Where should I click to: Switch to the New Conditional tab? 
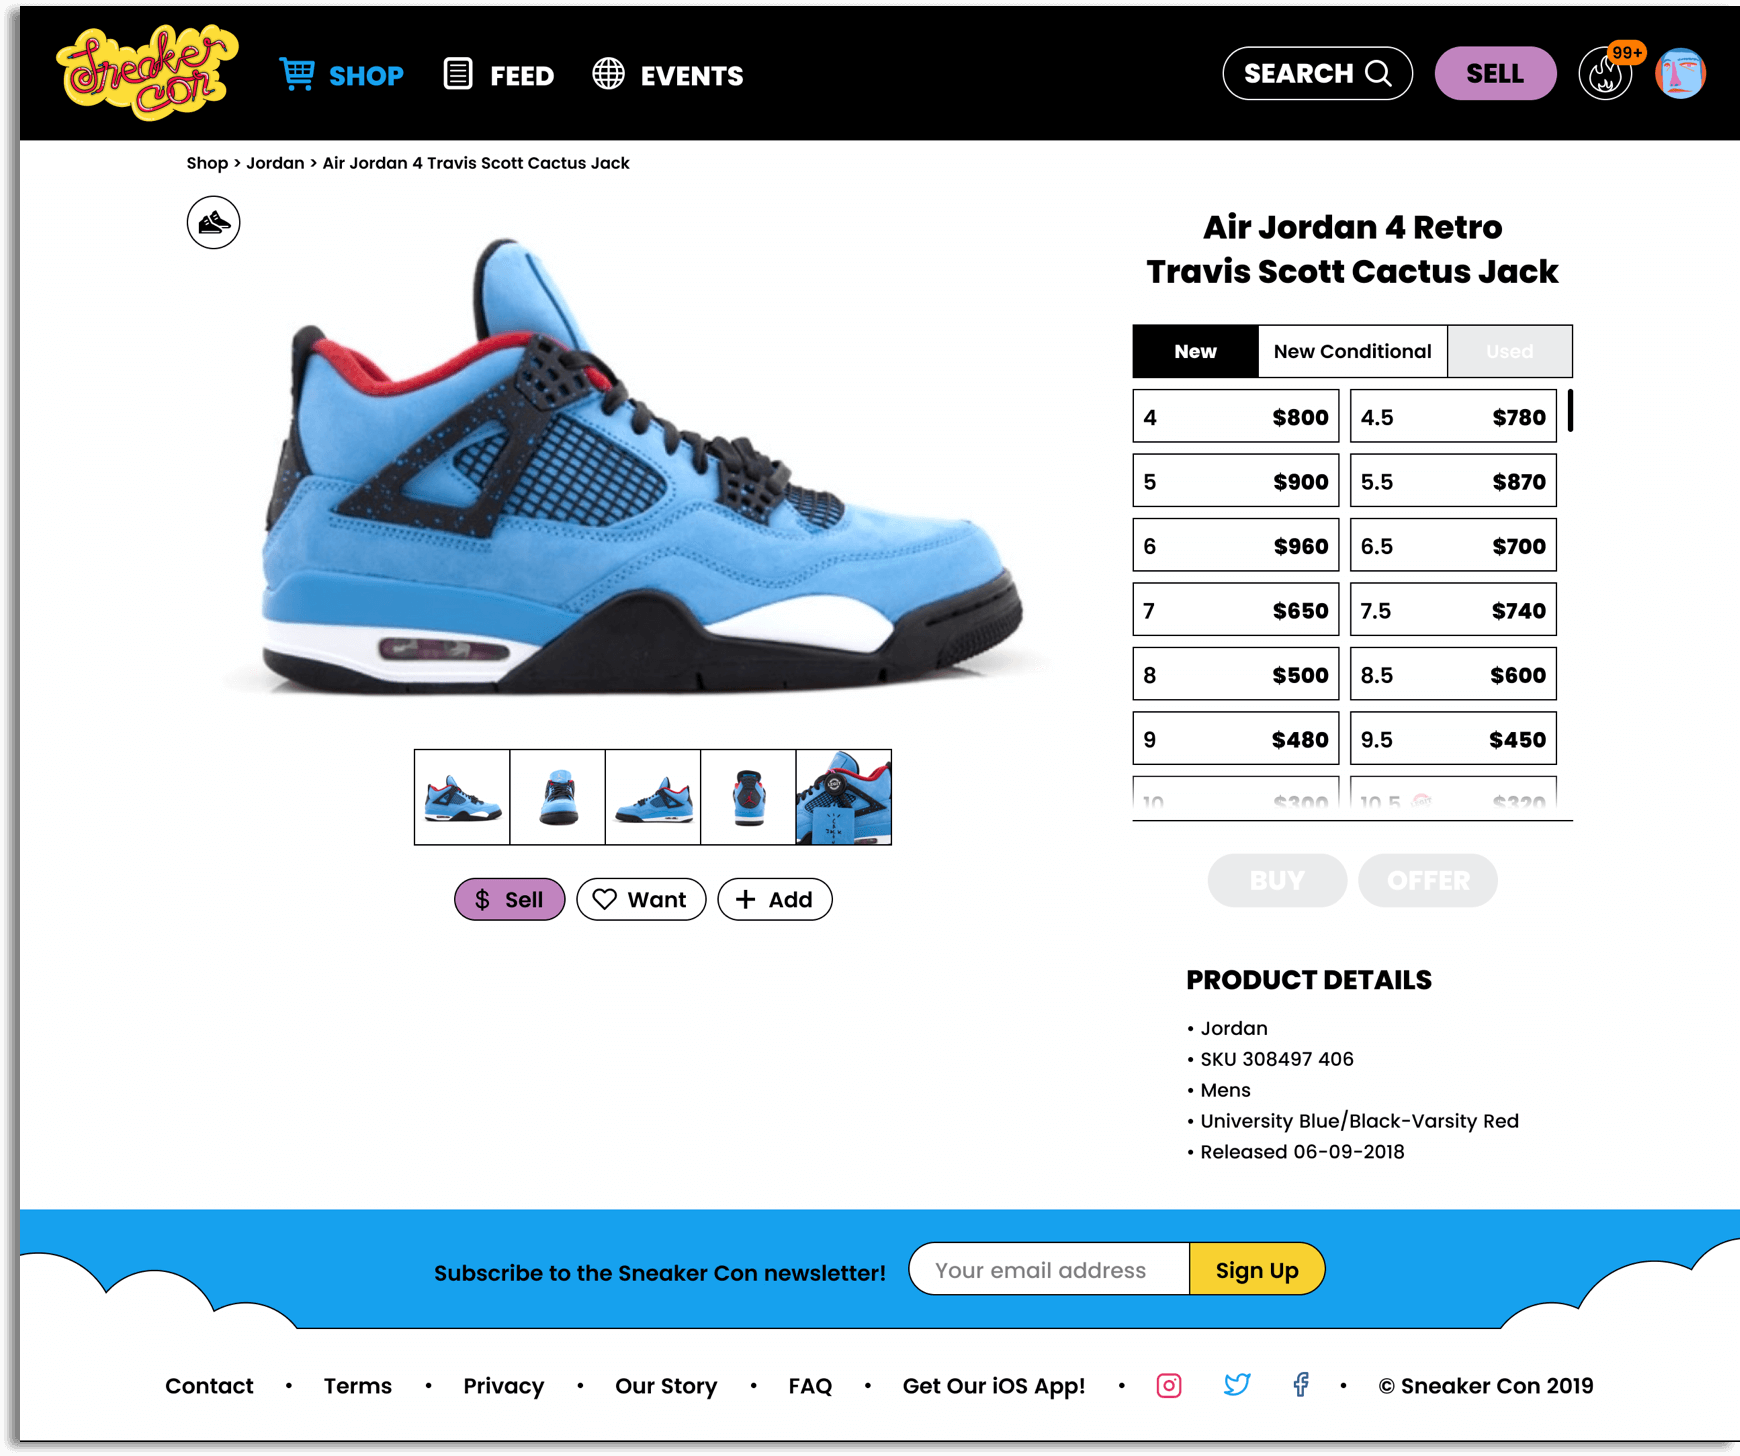[x=1352, y=351]
